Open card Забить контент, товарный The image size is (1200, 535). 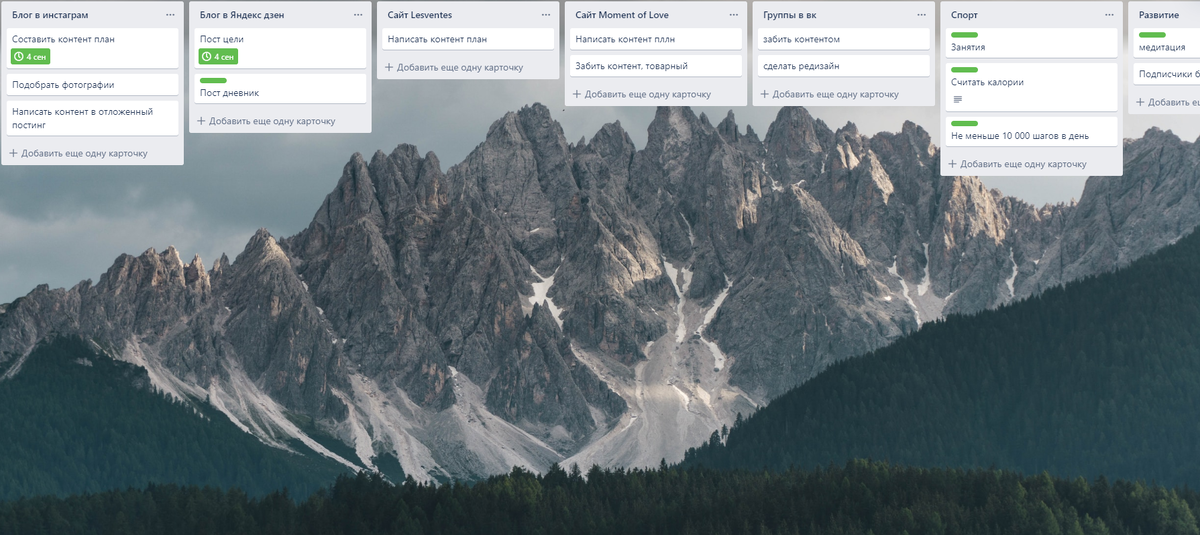[656, 66]
